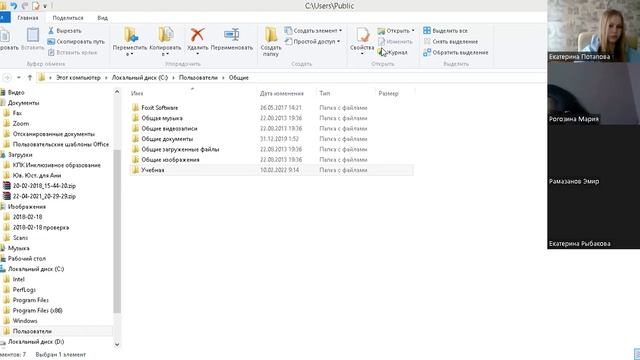Select Локальный диск (D:) in navigation pane

[x=36, y=342]
